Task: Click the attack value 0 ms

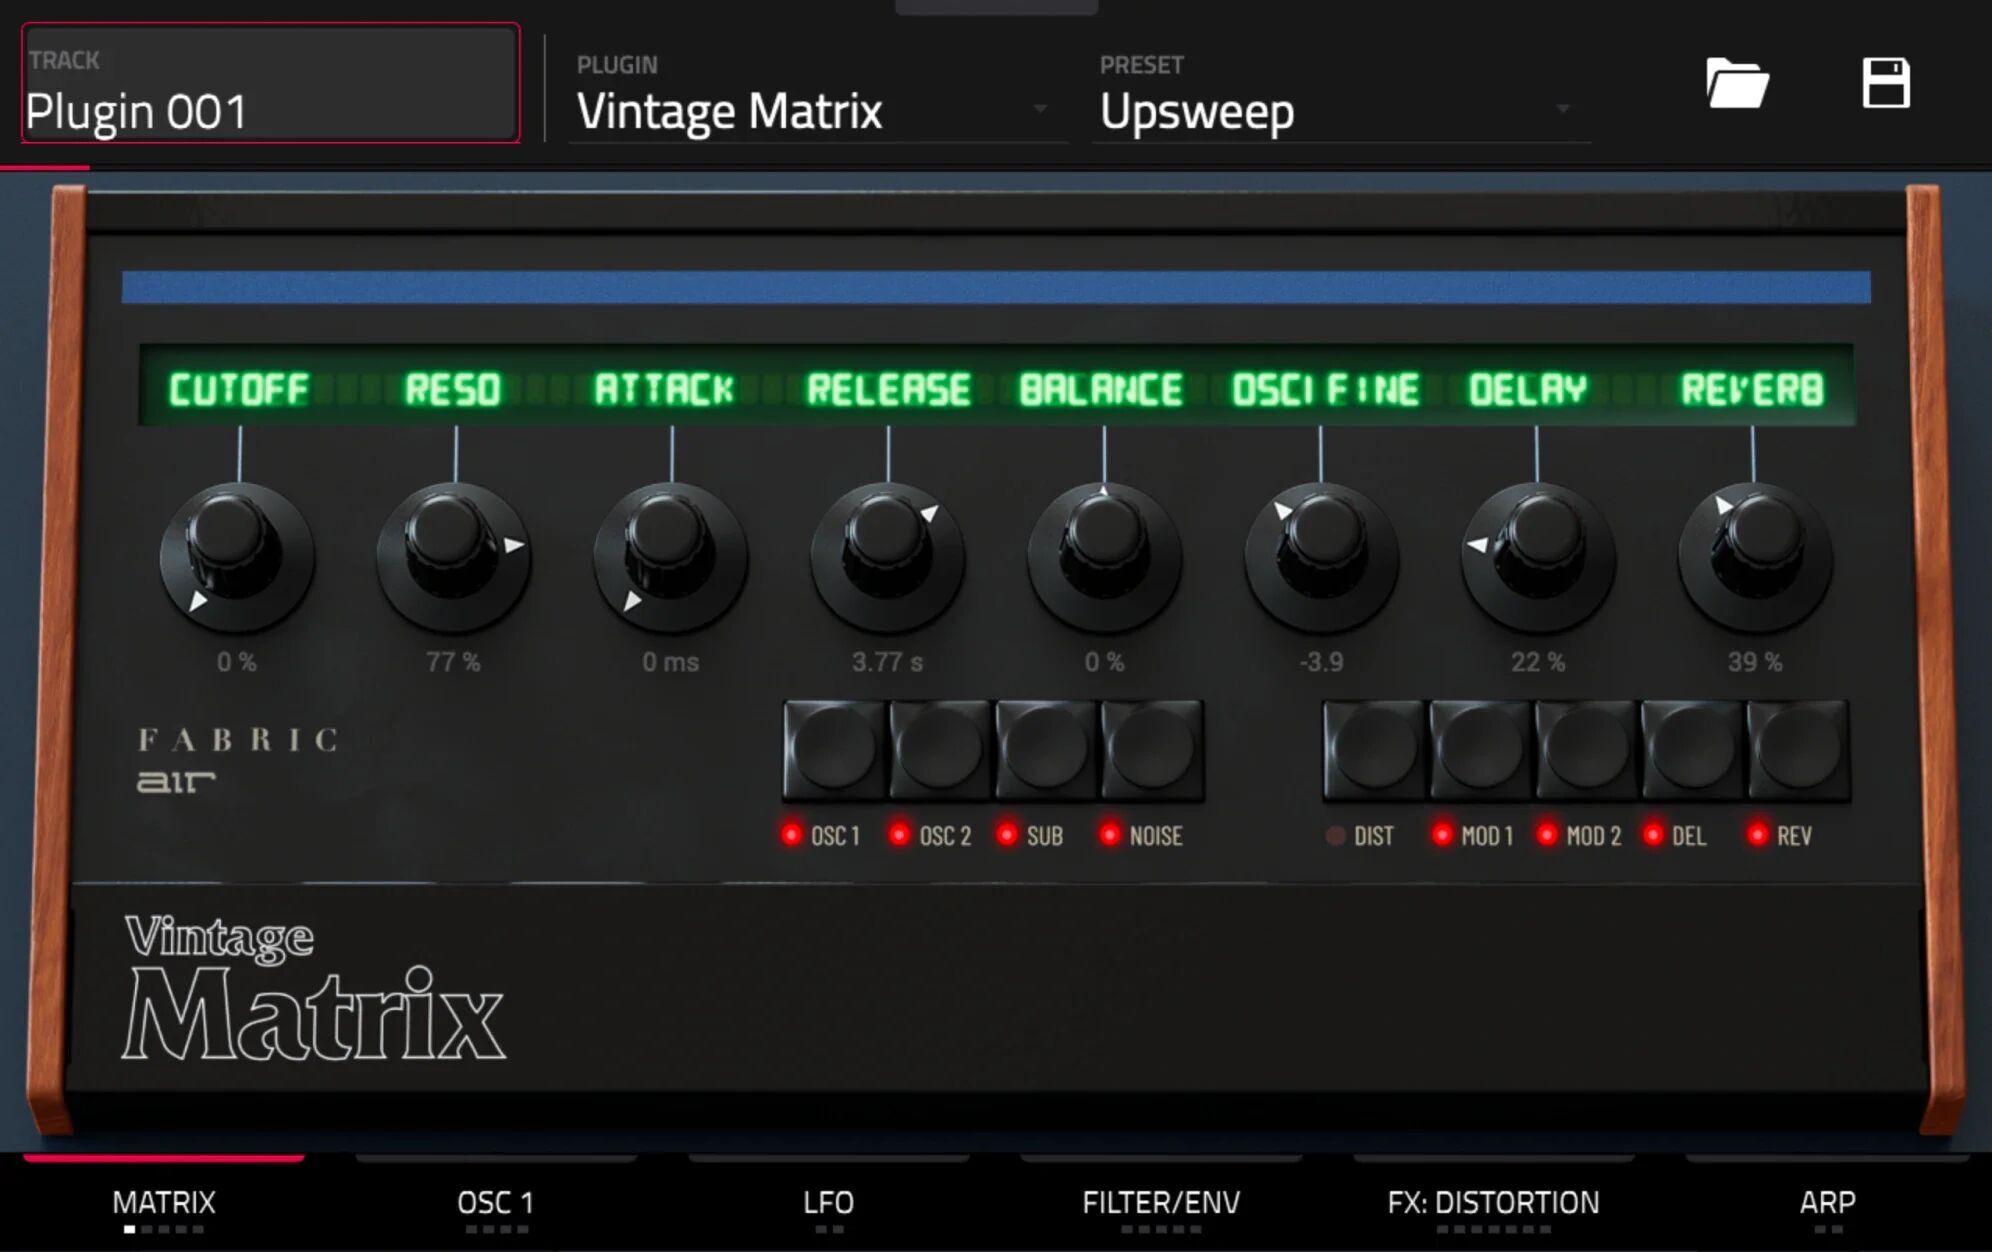Action: tap(670, 662)
